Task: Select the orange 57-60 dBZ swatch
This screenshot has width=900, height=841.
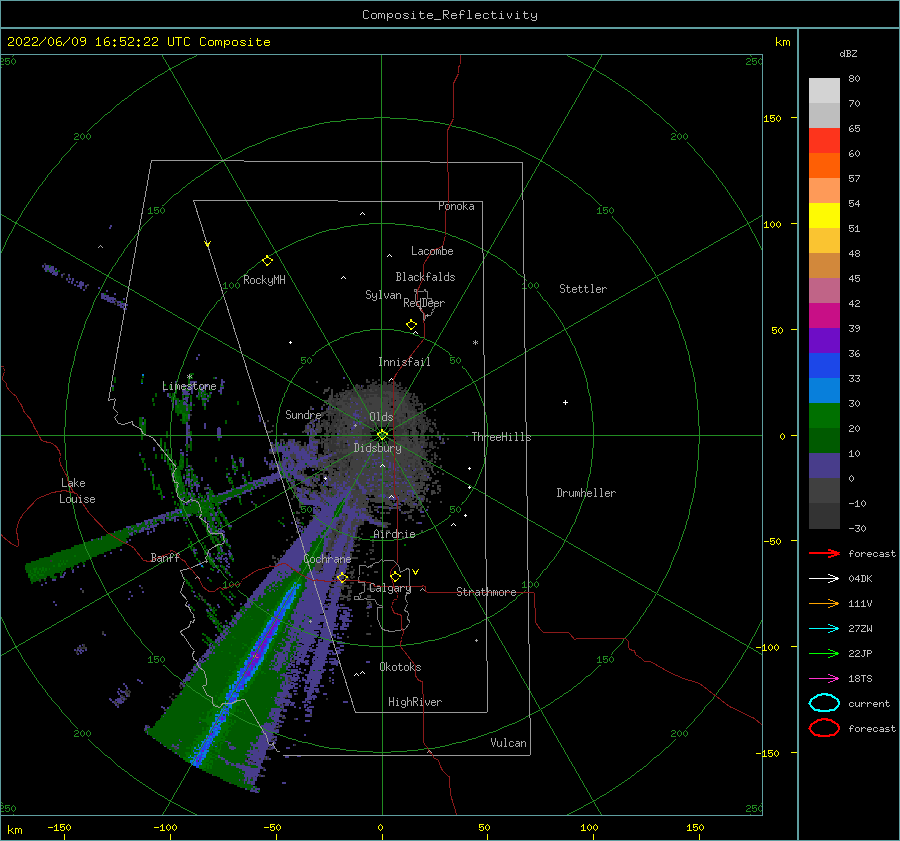Action: (x=824, y=166)
